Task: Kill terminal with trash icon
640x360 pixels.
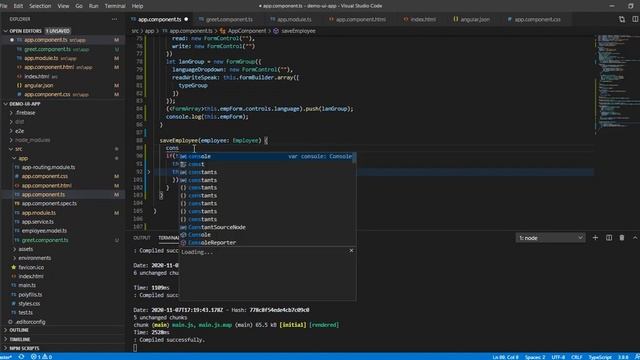Action: click(x=622, y=238)
